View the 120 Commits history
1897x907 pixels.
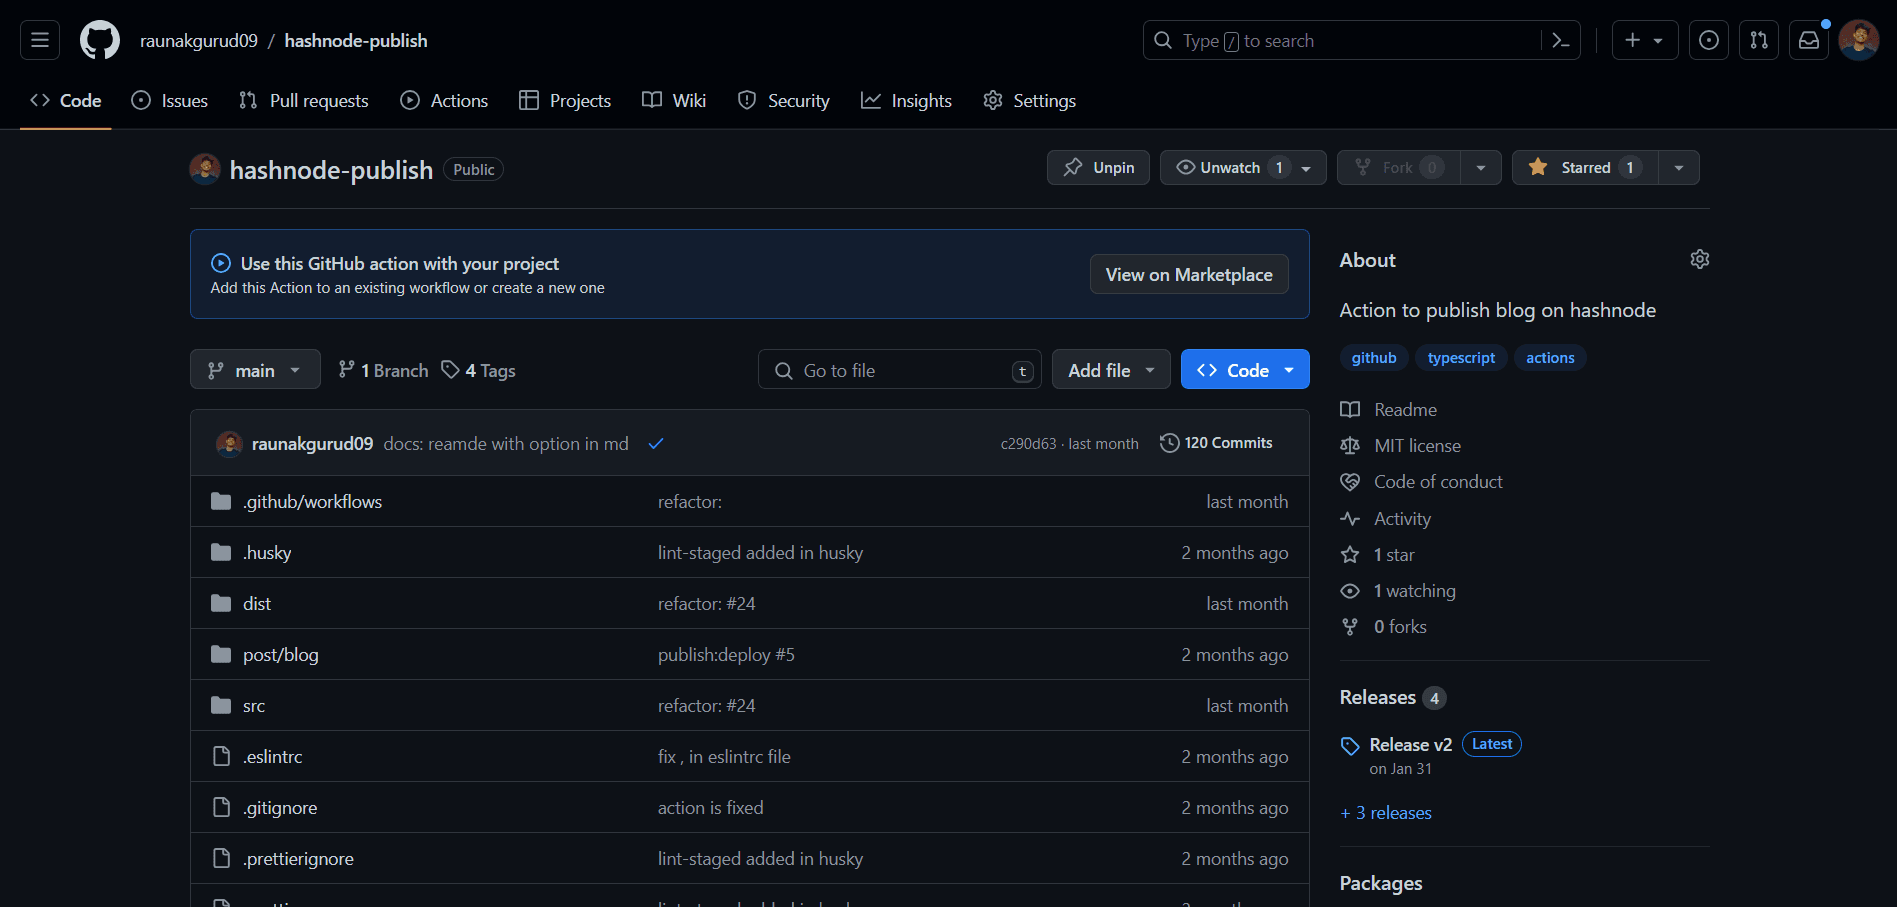[1216, 442]
